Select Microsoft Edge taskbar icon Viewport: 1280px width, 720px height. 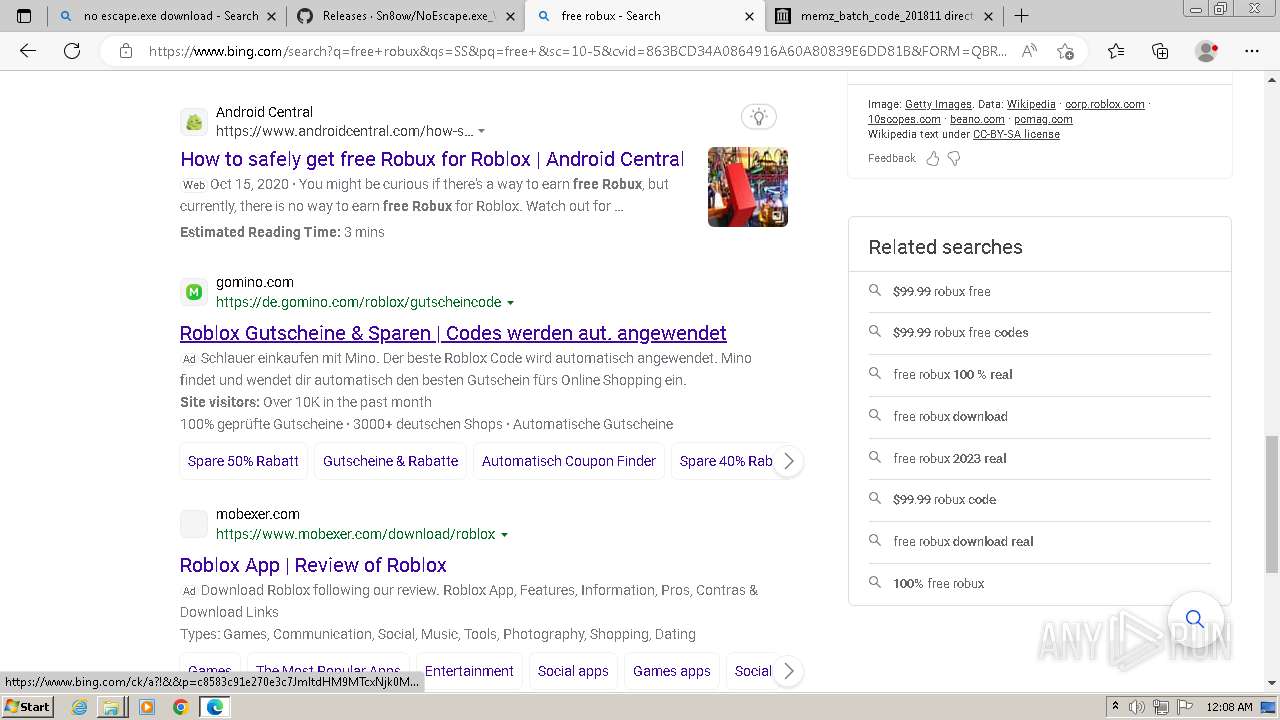pyautogui.click(x=214, y=707)
